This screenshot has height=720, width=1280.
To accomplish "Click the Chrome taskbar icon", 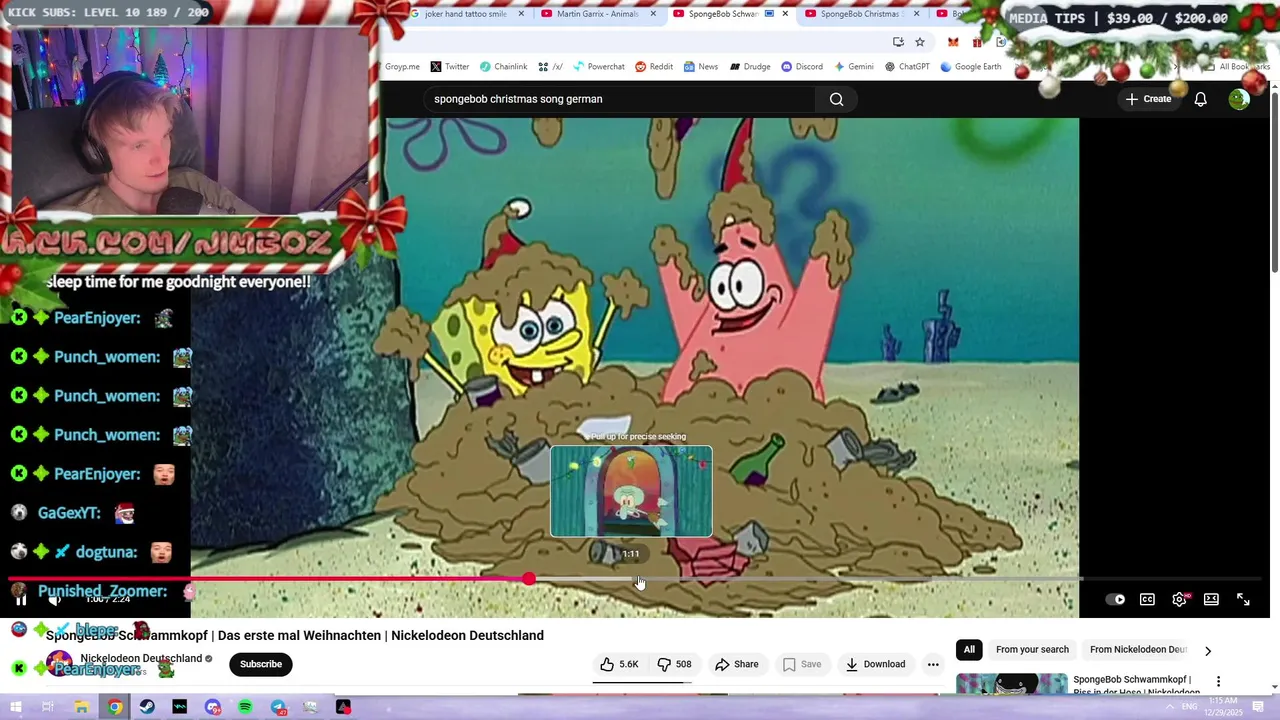I will pos(115,707).
